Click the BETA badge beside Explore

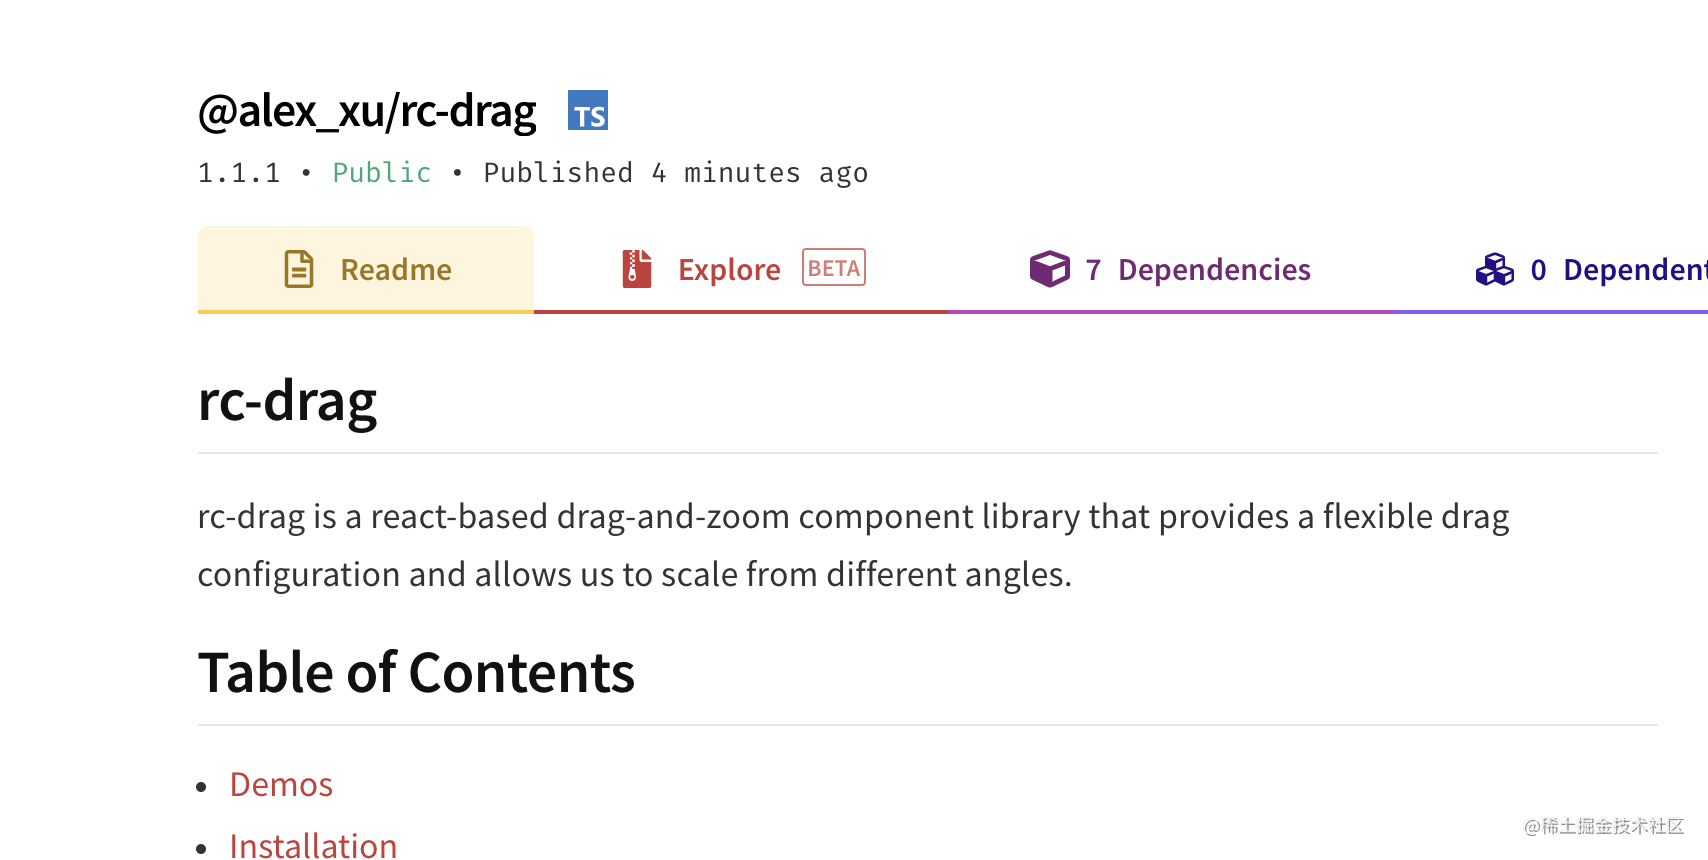(834, 268)
